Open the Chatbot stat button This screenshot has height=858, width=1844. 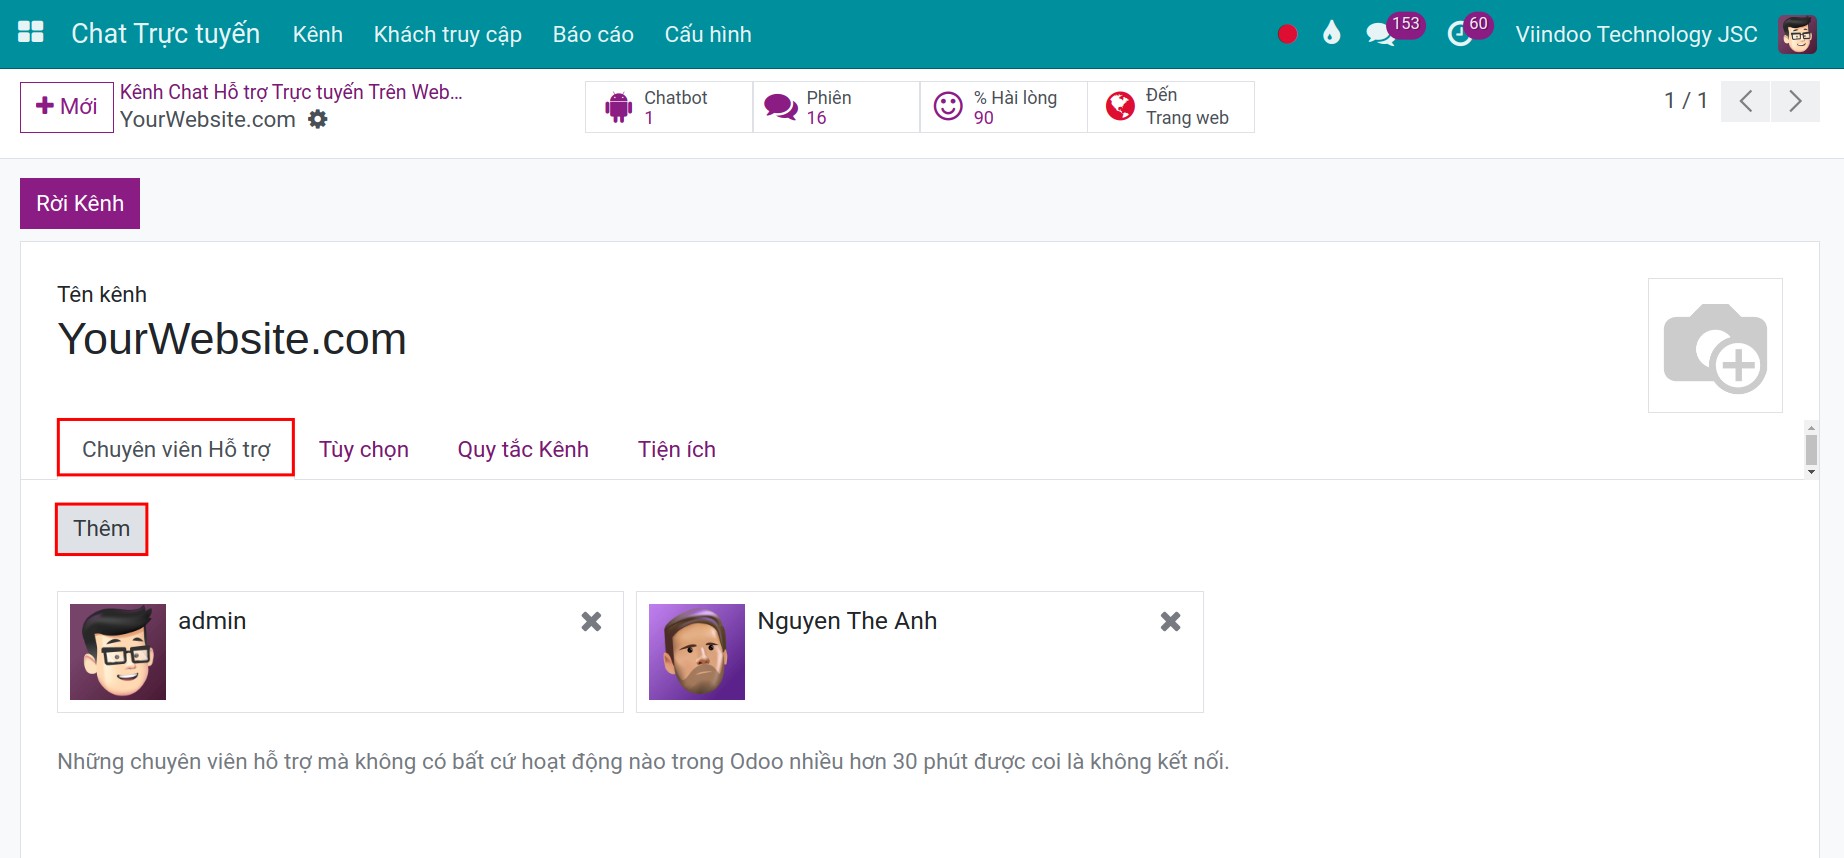tap(668, 107)
